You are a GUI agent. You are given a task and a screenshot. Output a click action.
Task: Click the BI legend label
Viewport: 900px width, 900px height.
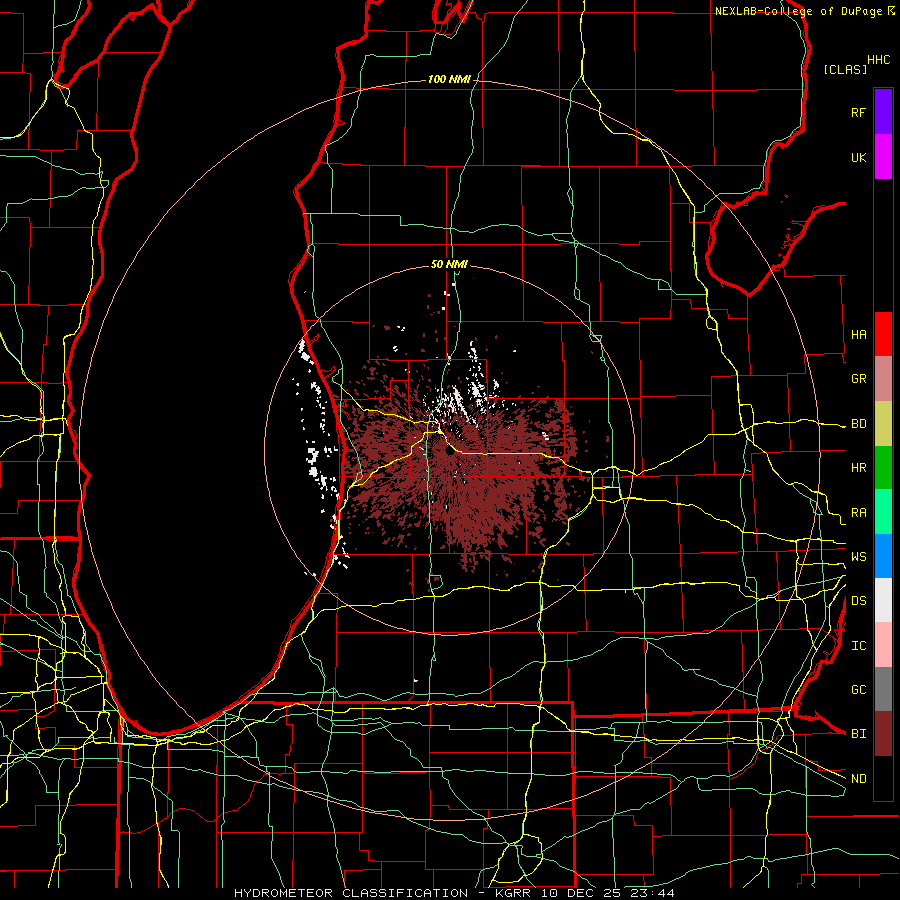(x=858, y=734)
